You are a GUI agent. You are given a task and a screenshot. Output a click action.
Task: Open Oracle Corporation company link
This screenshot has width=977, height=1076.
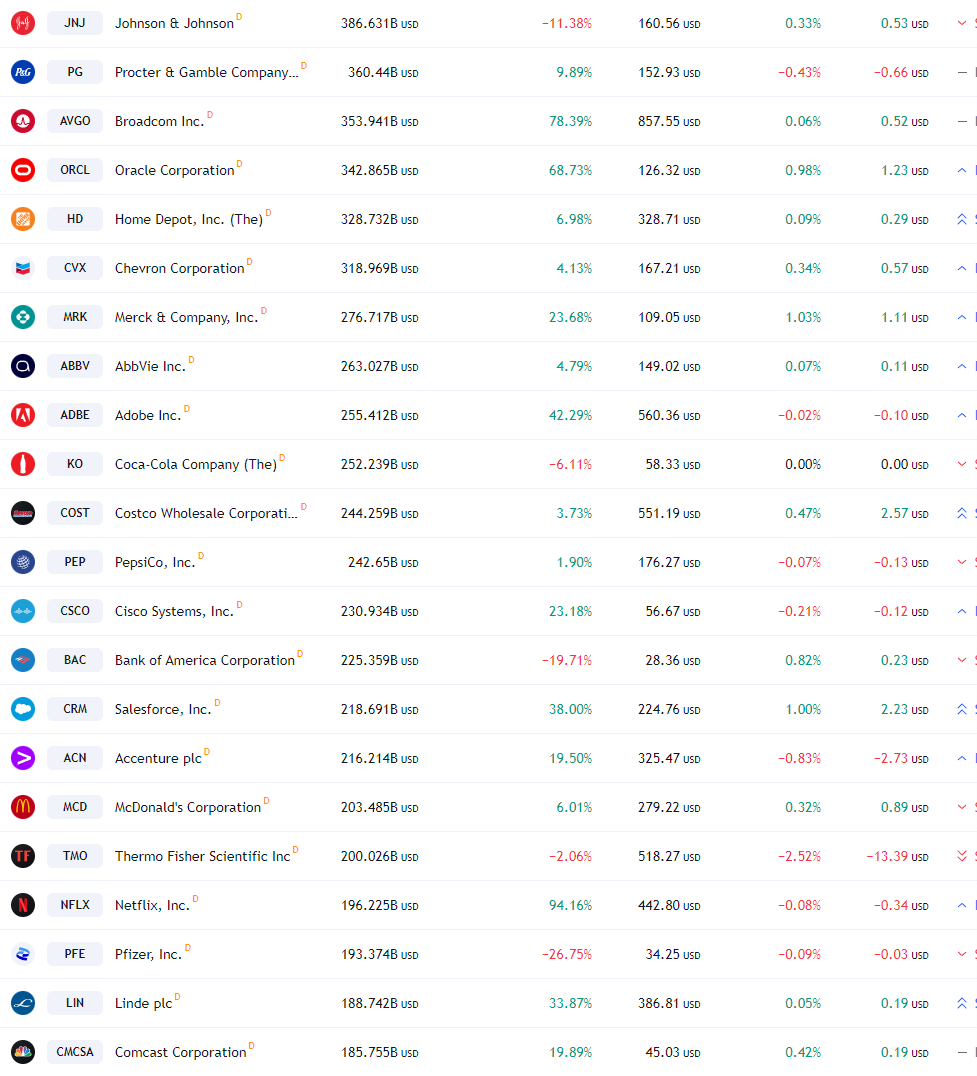(174, 170)
